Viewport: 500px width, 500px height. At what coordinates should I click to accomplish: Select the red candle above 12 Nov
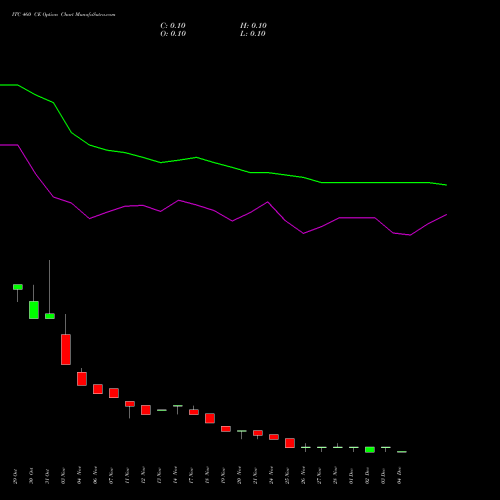pos(146,410)
